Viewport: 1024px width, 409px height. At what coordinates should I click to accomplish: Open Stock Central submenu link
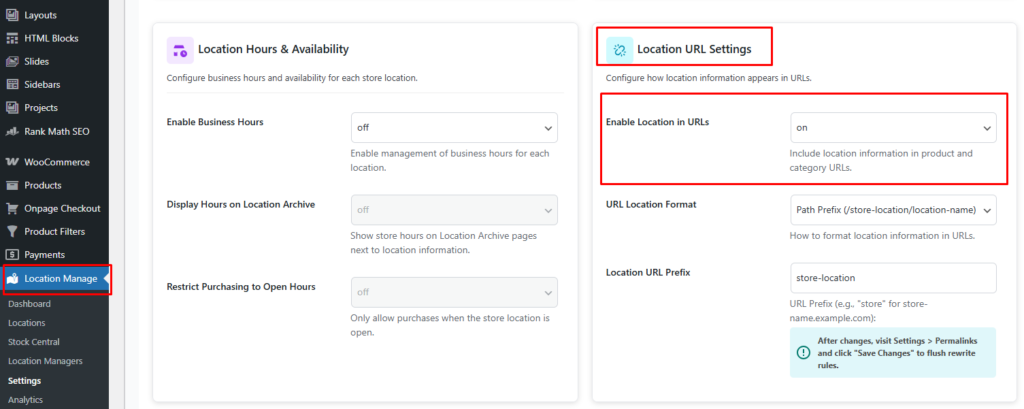coord(34,342)
